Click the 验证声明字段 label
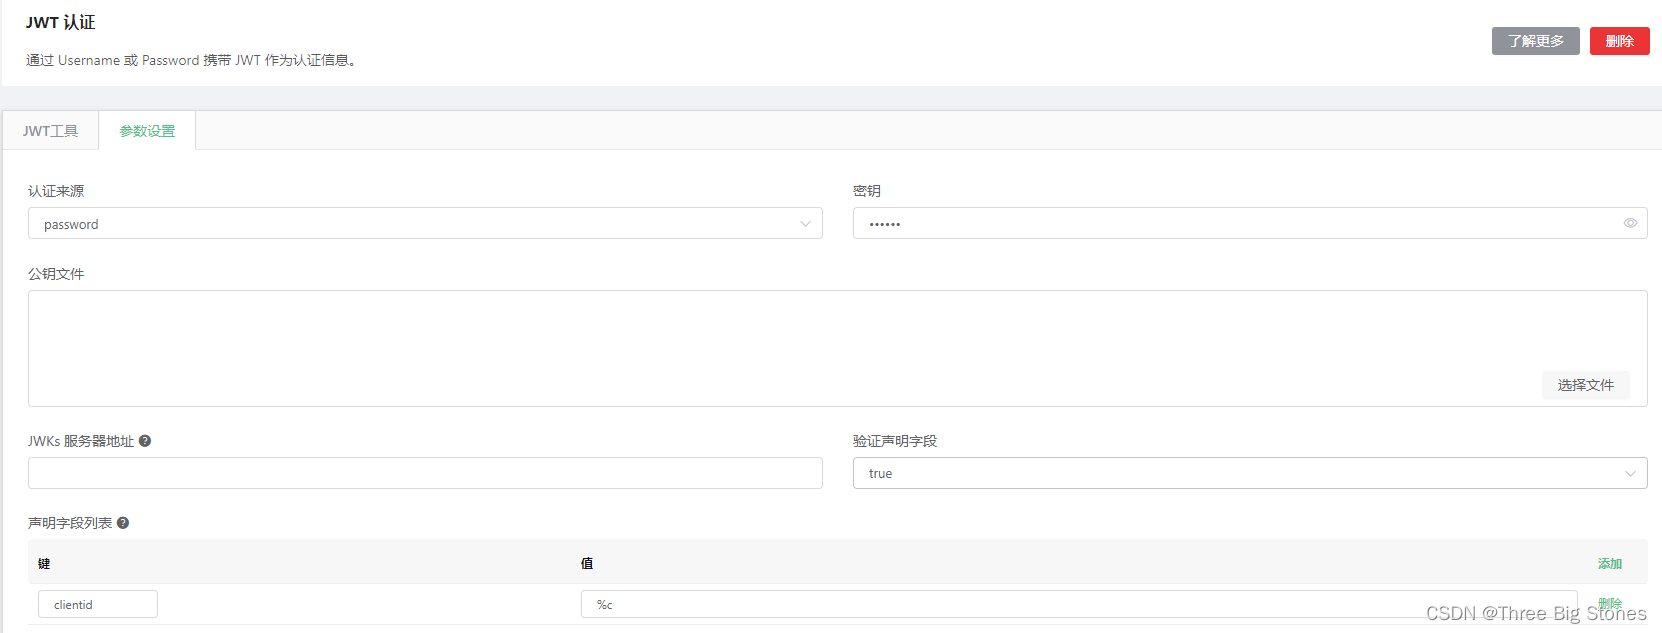 click(895, 441)
